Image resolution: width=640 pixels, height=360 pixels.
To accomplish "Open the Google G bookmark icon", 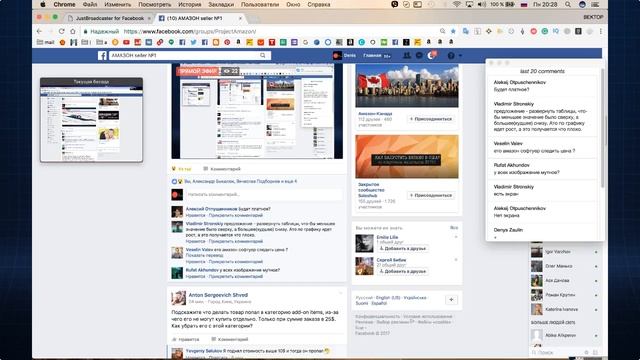I will tap(305, 42).
